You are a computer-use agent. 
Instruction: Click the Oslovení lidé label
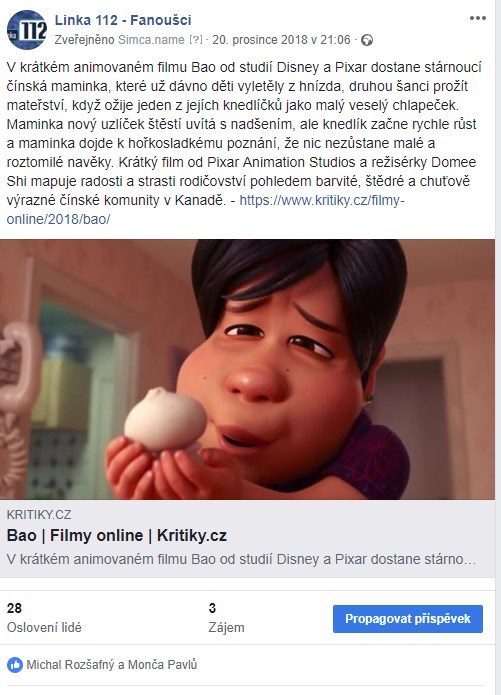pyautogui.click(x=44, y=628)
